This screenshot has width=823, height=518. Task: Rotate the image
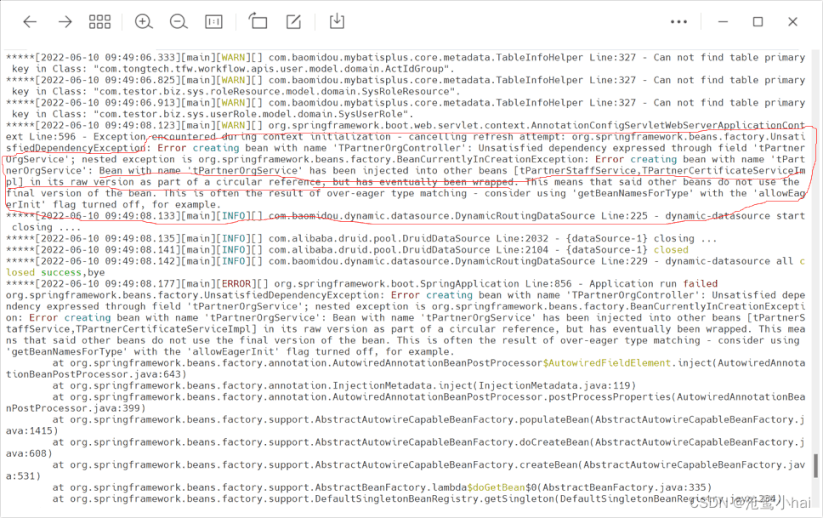coord(258,21)
